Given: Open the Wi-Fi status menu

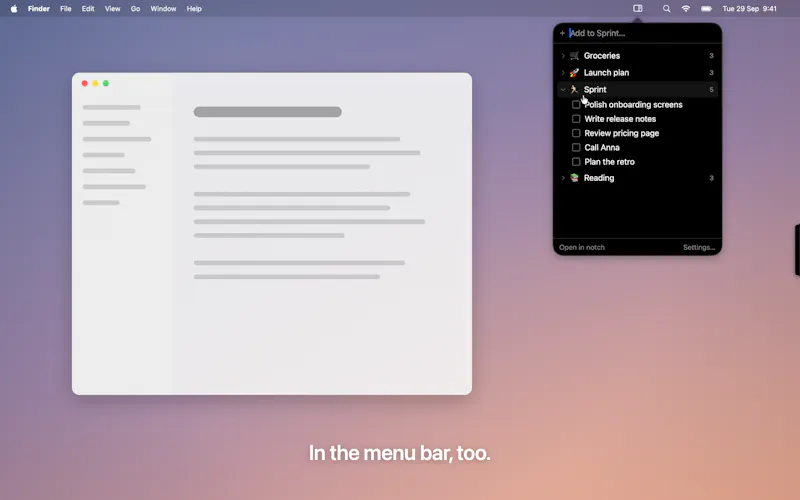Looking at the screenshot, I should [x=686, y=9].
